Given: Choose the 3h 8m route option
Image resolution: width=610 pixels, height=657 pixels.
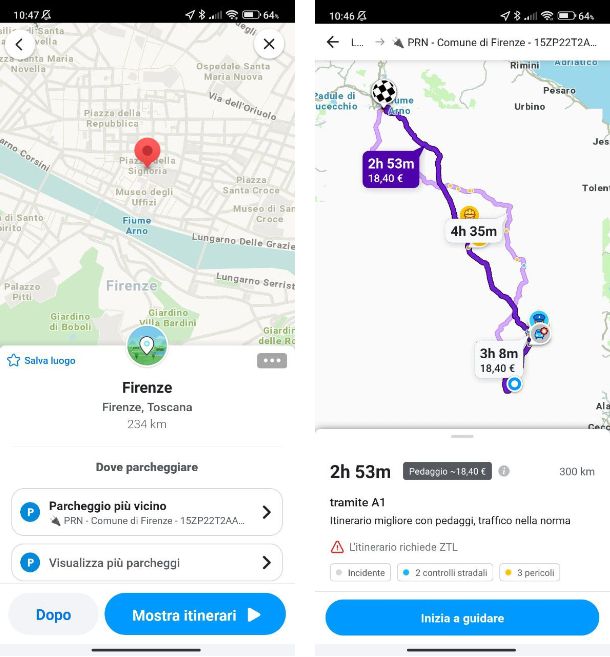Looking at the screenshot, I should point(498,358).
